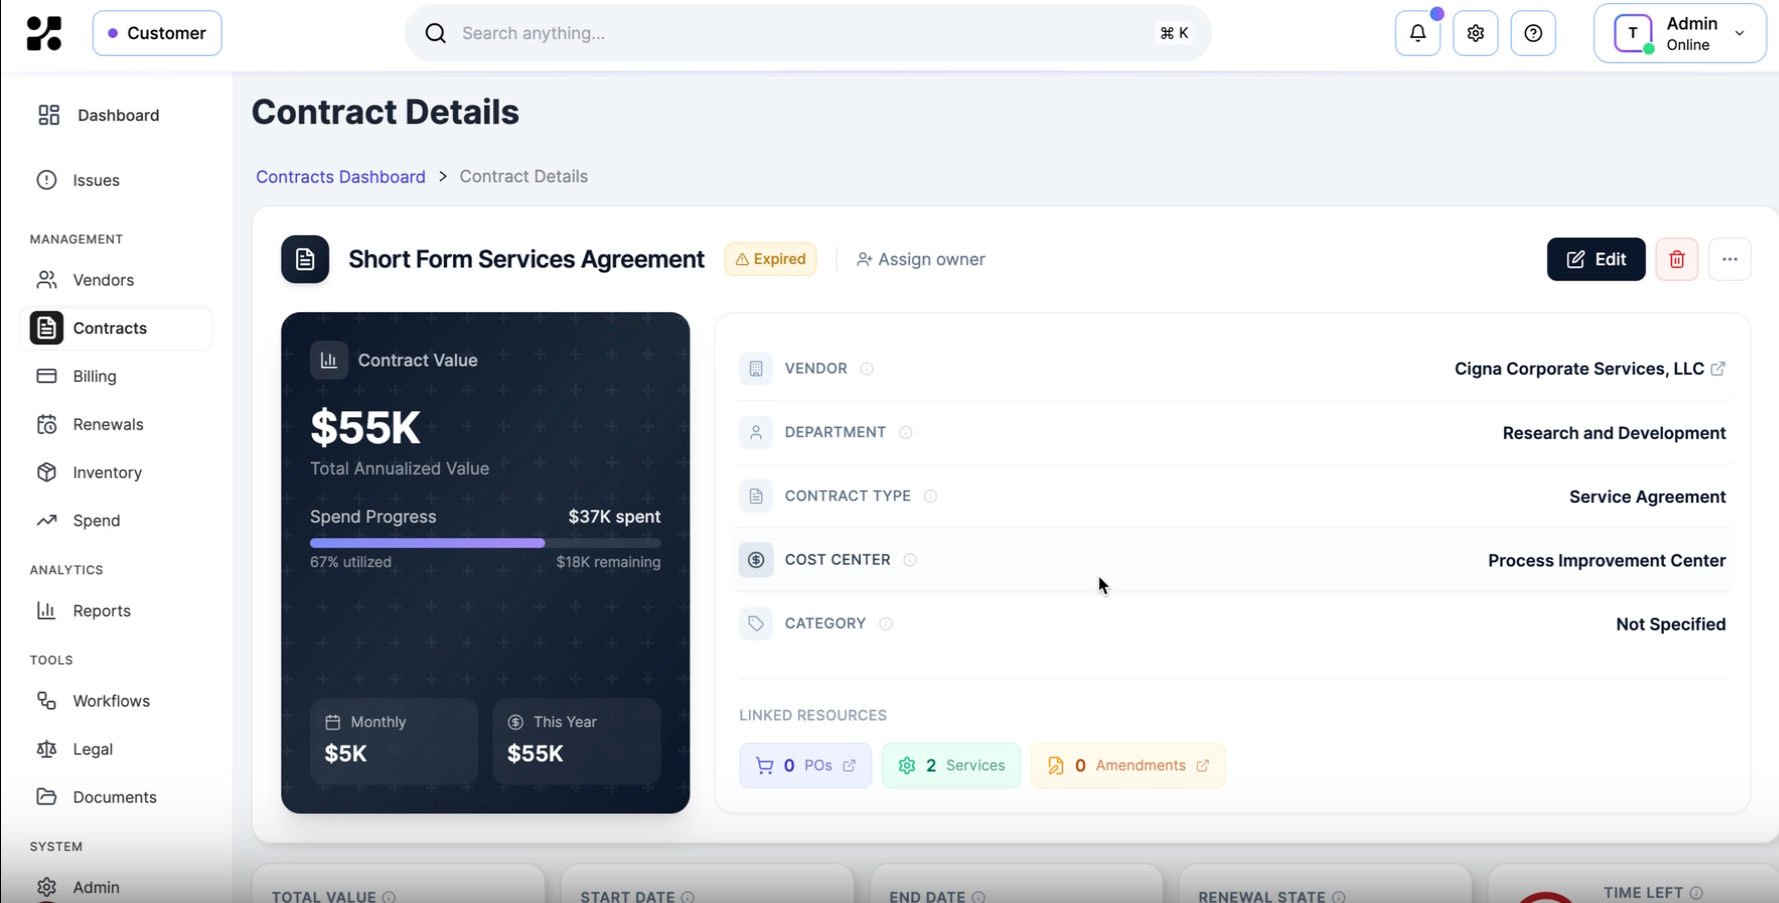Open the more options ellipsis menu
Screen dimensions: 1779x903
[x=1731, y=259]
